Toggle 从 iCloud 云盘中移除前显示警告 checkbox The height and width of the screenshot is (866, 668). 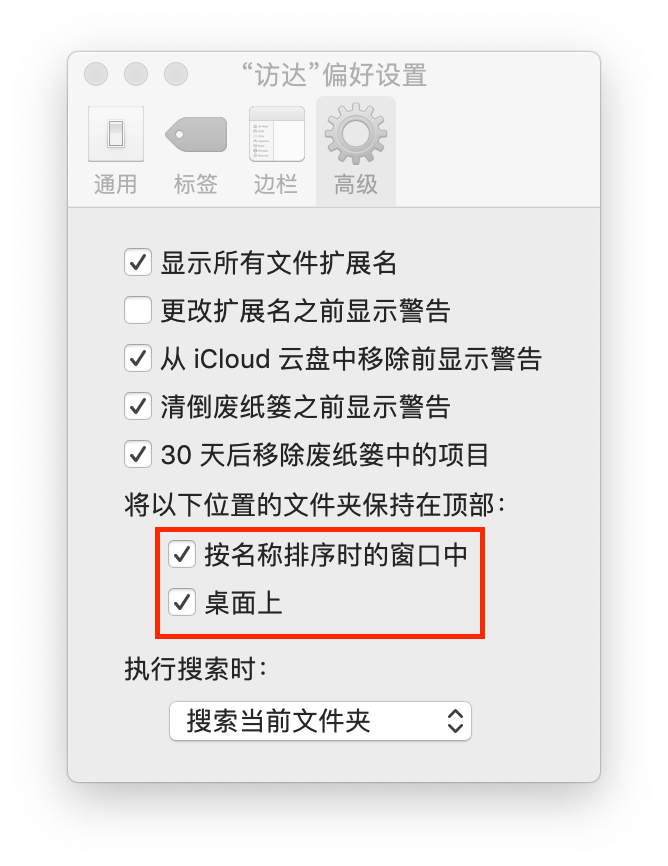click(138, 358)
